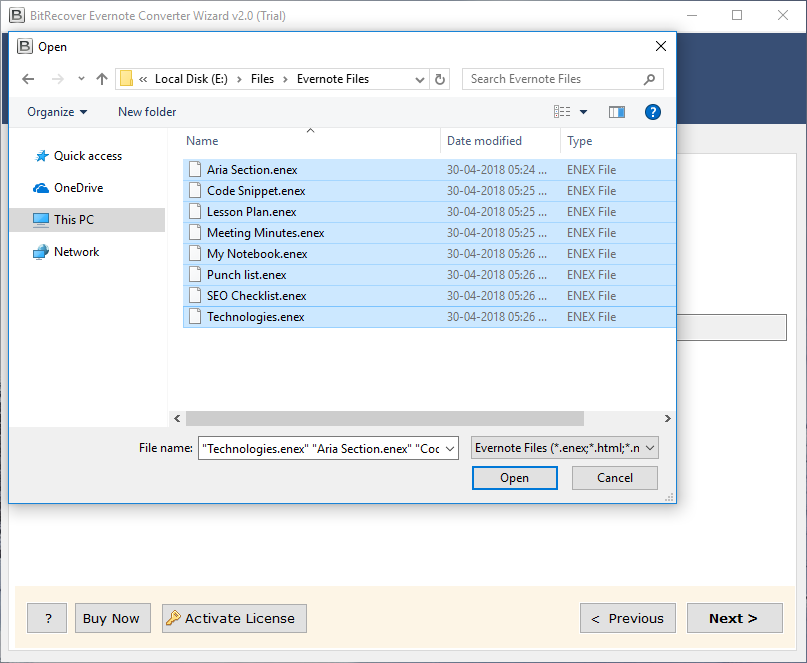Open the recent locations dropdown arrow
Screen dimensions: 807x663
click(x=81, y=79)
